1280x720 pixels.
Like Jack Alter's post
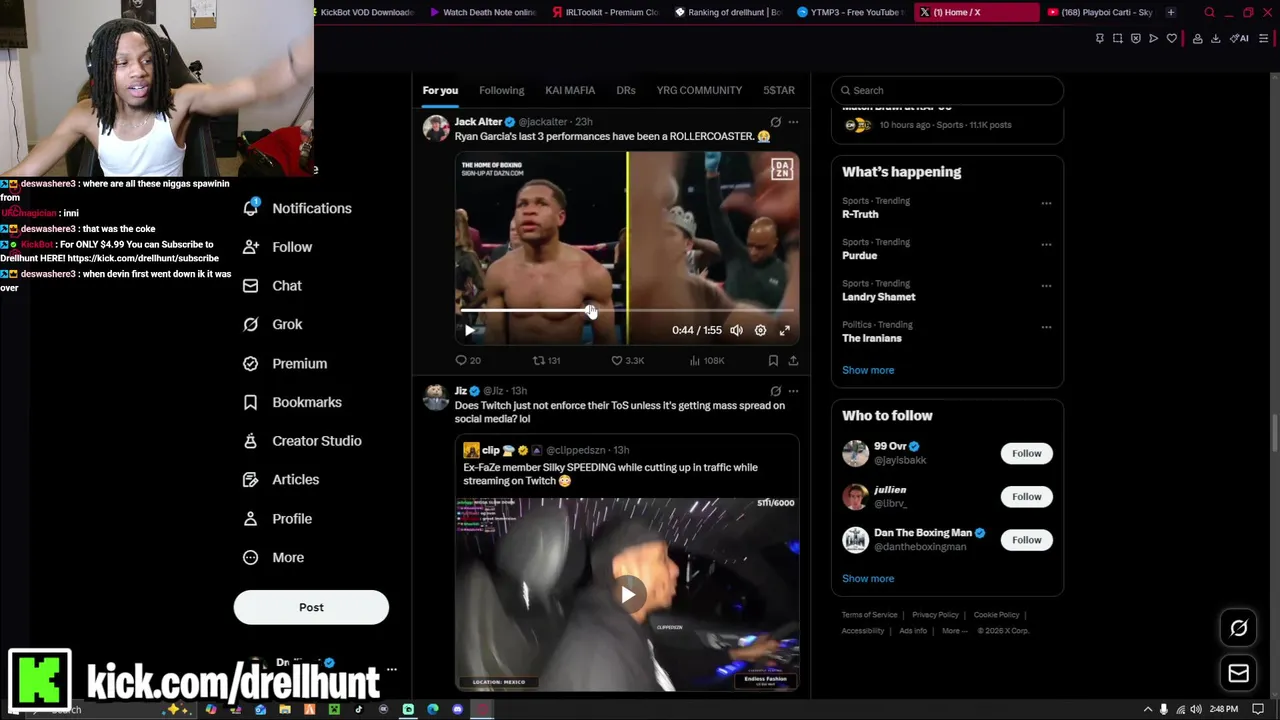click(628, 360)
